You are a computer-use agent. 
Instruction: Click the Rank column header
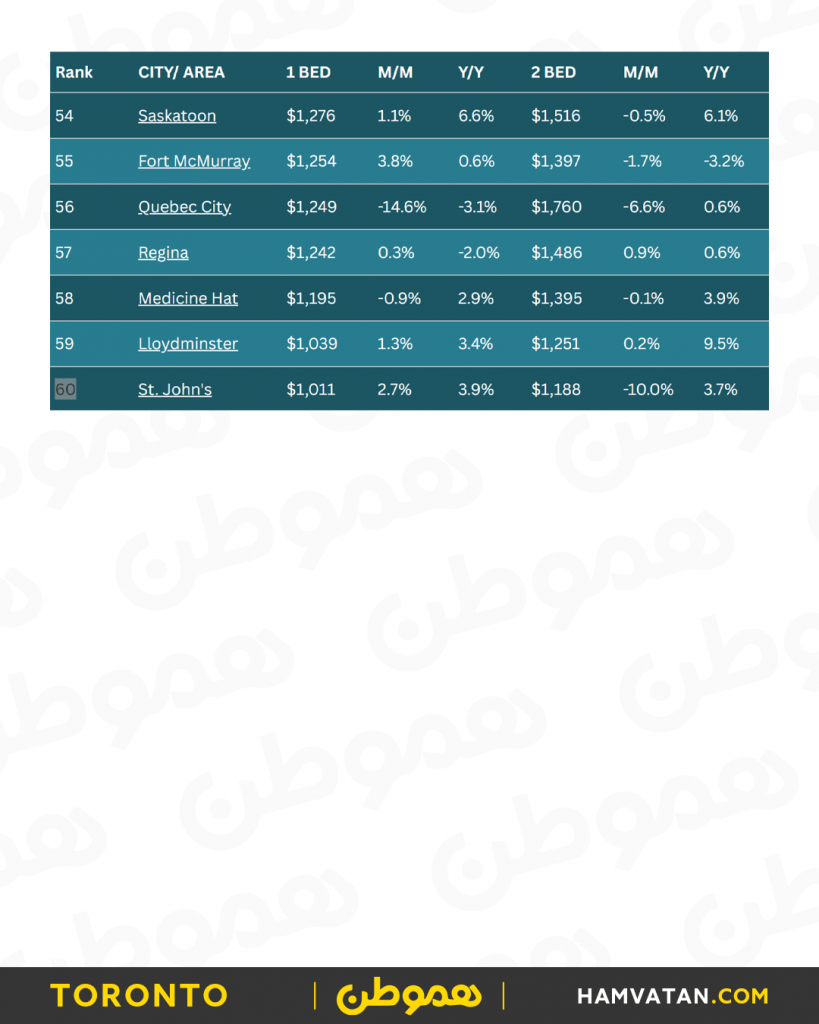(x=74, y=72)
